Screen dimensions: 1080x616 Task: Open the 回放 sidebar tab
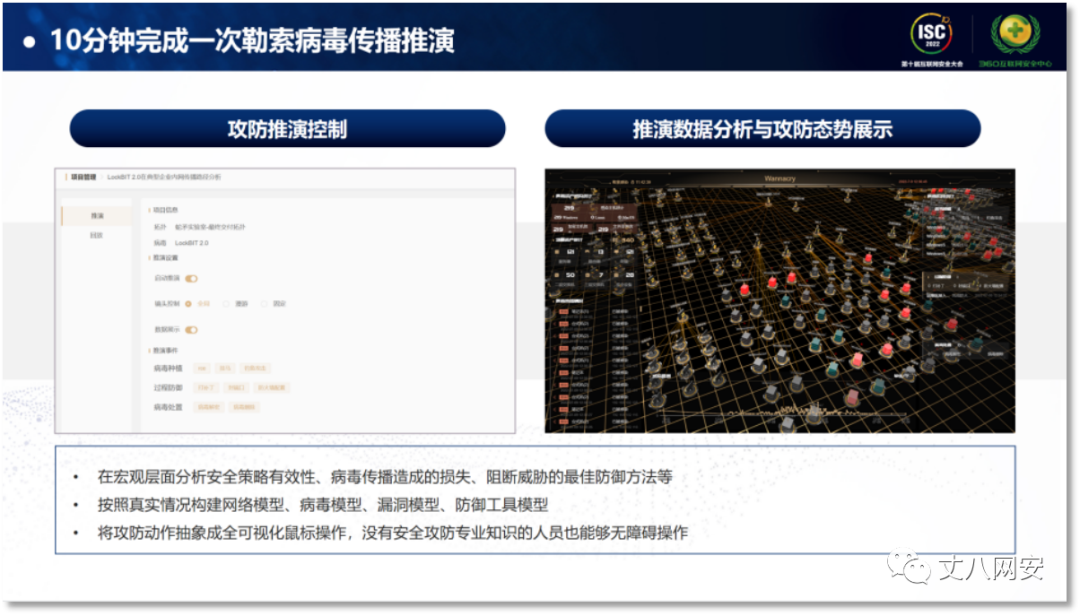tap(96, 236)
